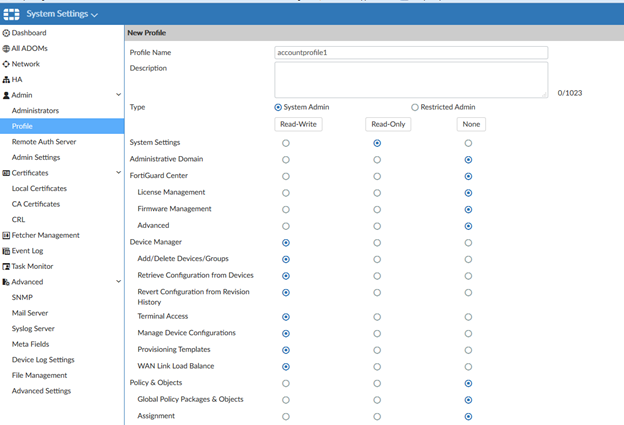Image resolution: width=624 pixels, height=425 pixels.
Task: Collapse the Admin section in sidebar
Action: (x=118, y=95)
